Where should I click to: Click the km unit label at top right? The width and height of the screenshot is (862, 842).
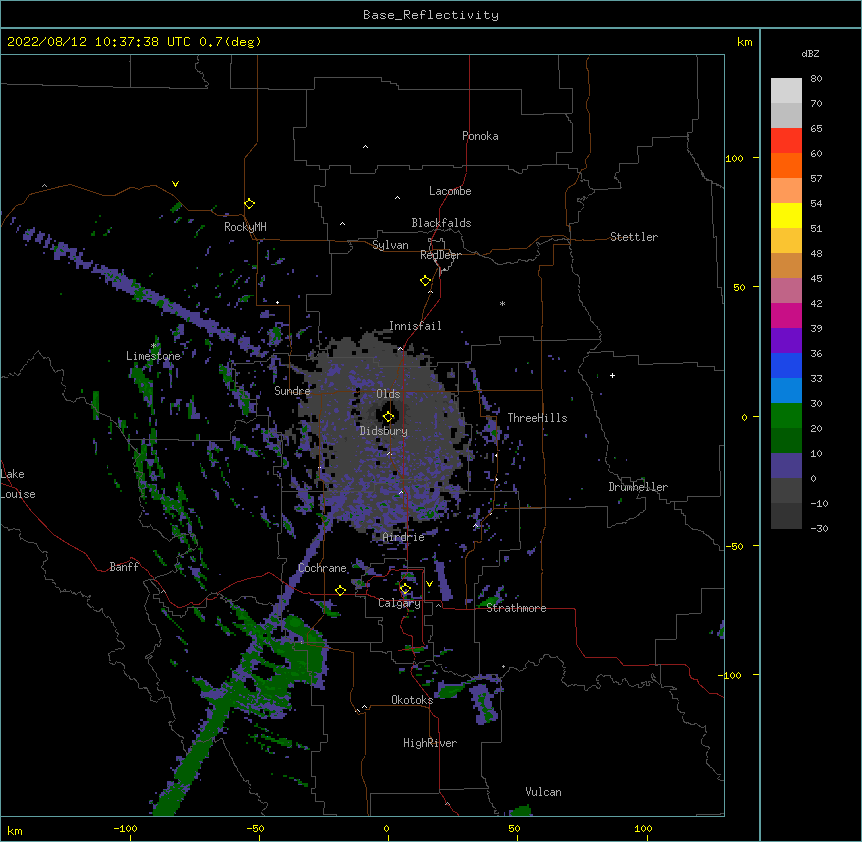[x=744, y=42]
